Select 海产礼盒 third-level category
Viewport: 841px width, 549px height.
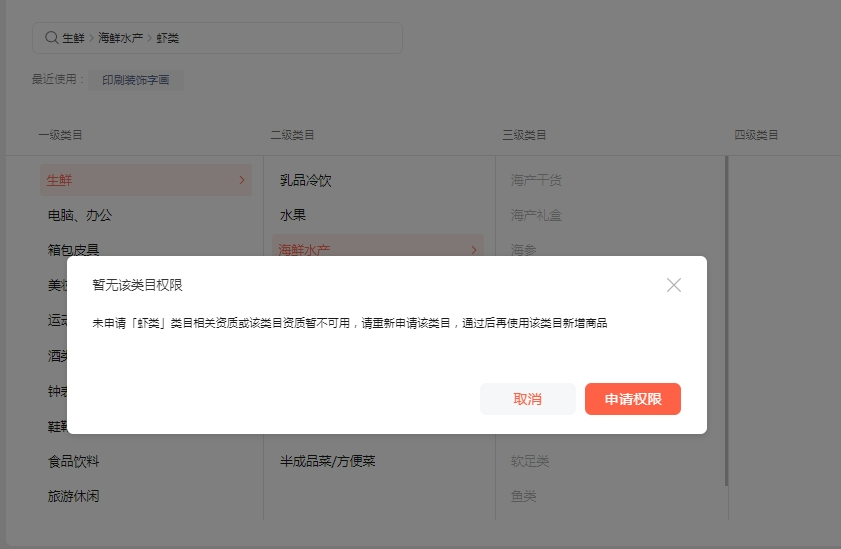pyautogui.click(x=536, y=215)
